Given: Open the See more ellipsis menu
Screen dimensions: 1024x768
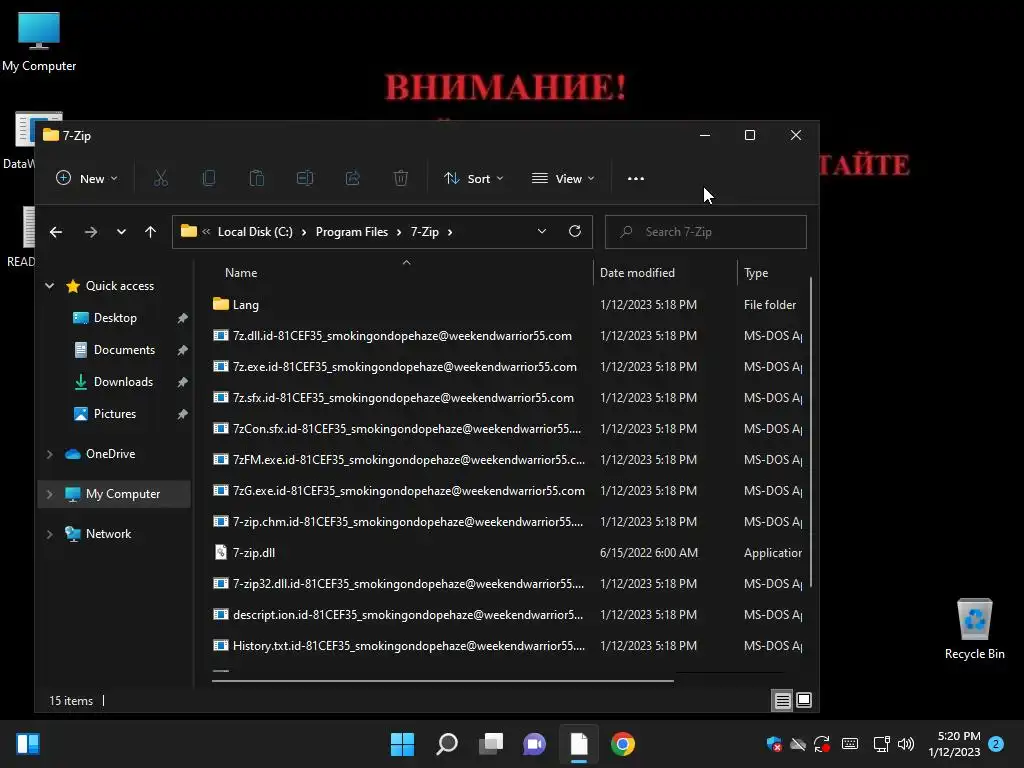Looking at the screenshot, I should 635,178.
